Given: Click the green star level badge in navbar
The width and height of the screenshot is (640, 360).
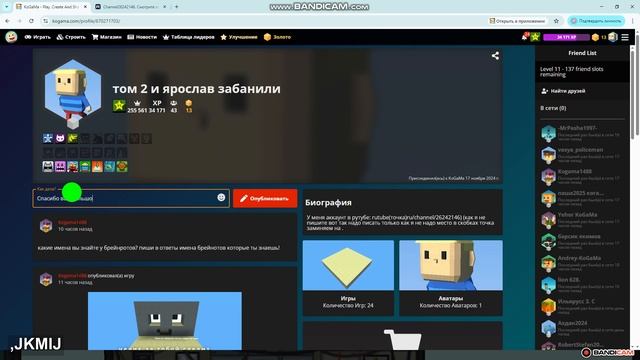Looking at the screenshot, I should tap(535, 37).
